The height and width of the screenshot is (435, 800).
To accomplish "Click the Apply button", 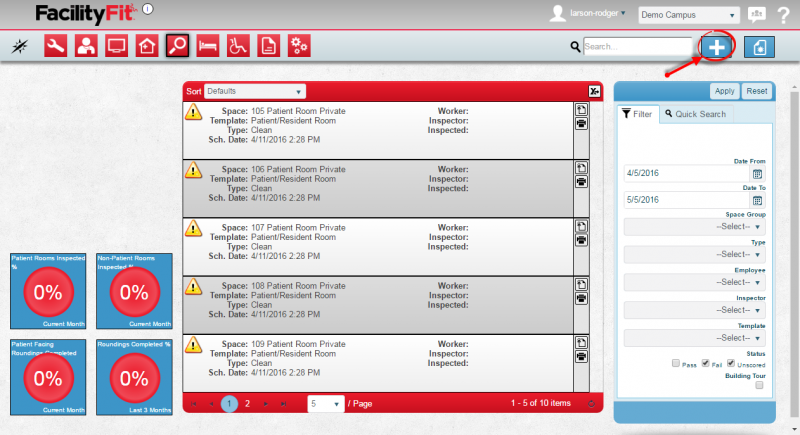I will (x=724, y=91).
